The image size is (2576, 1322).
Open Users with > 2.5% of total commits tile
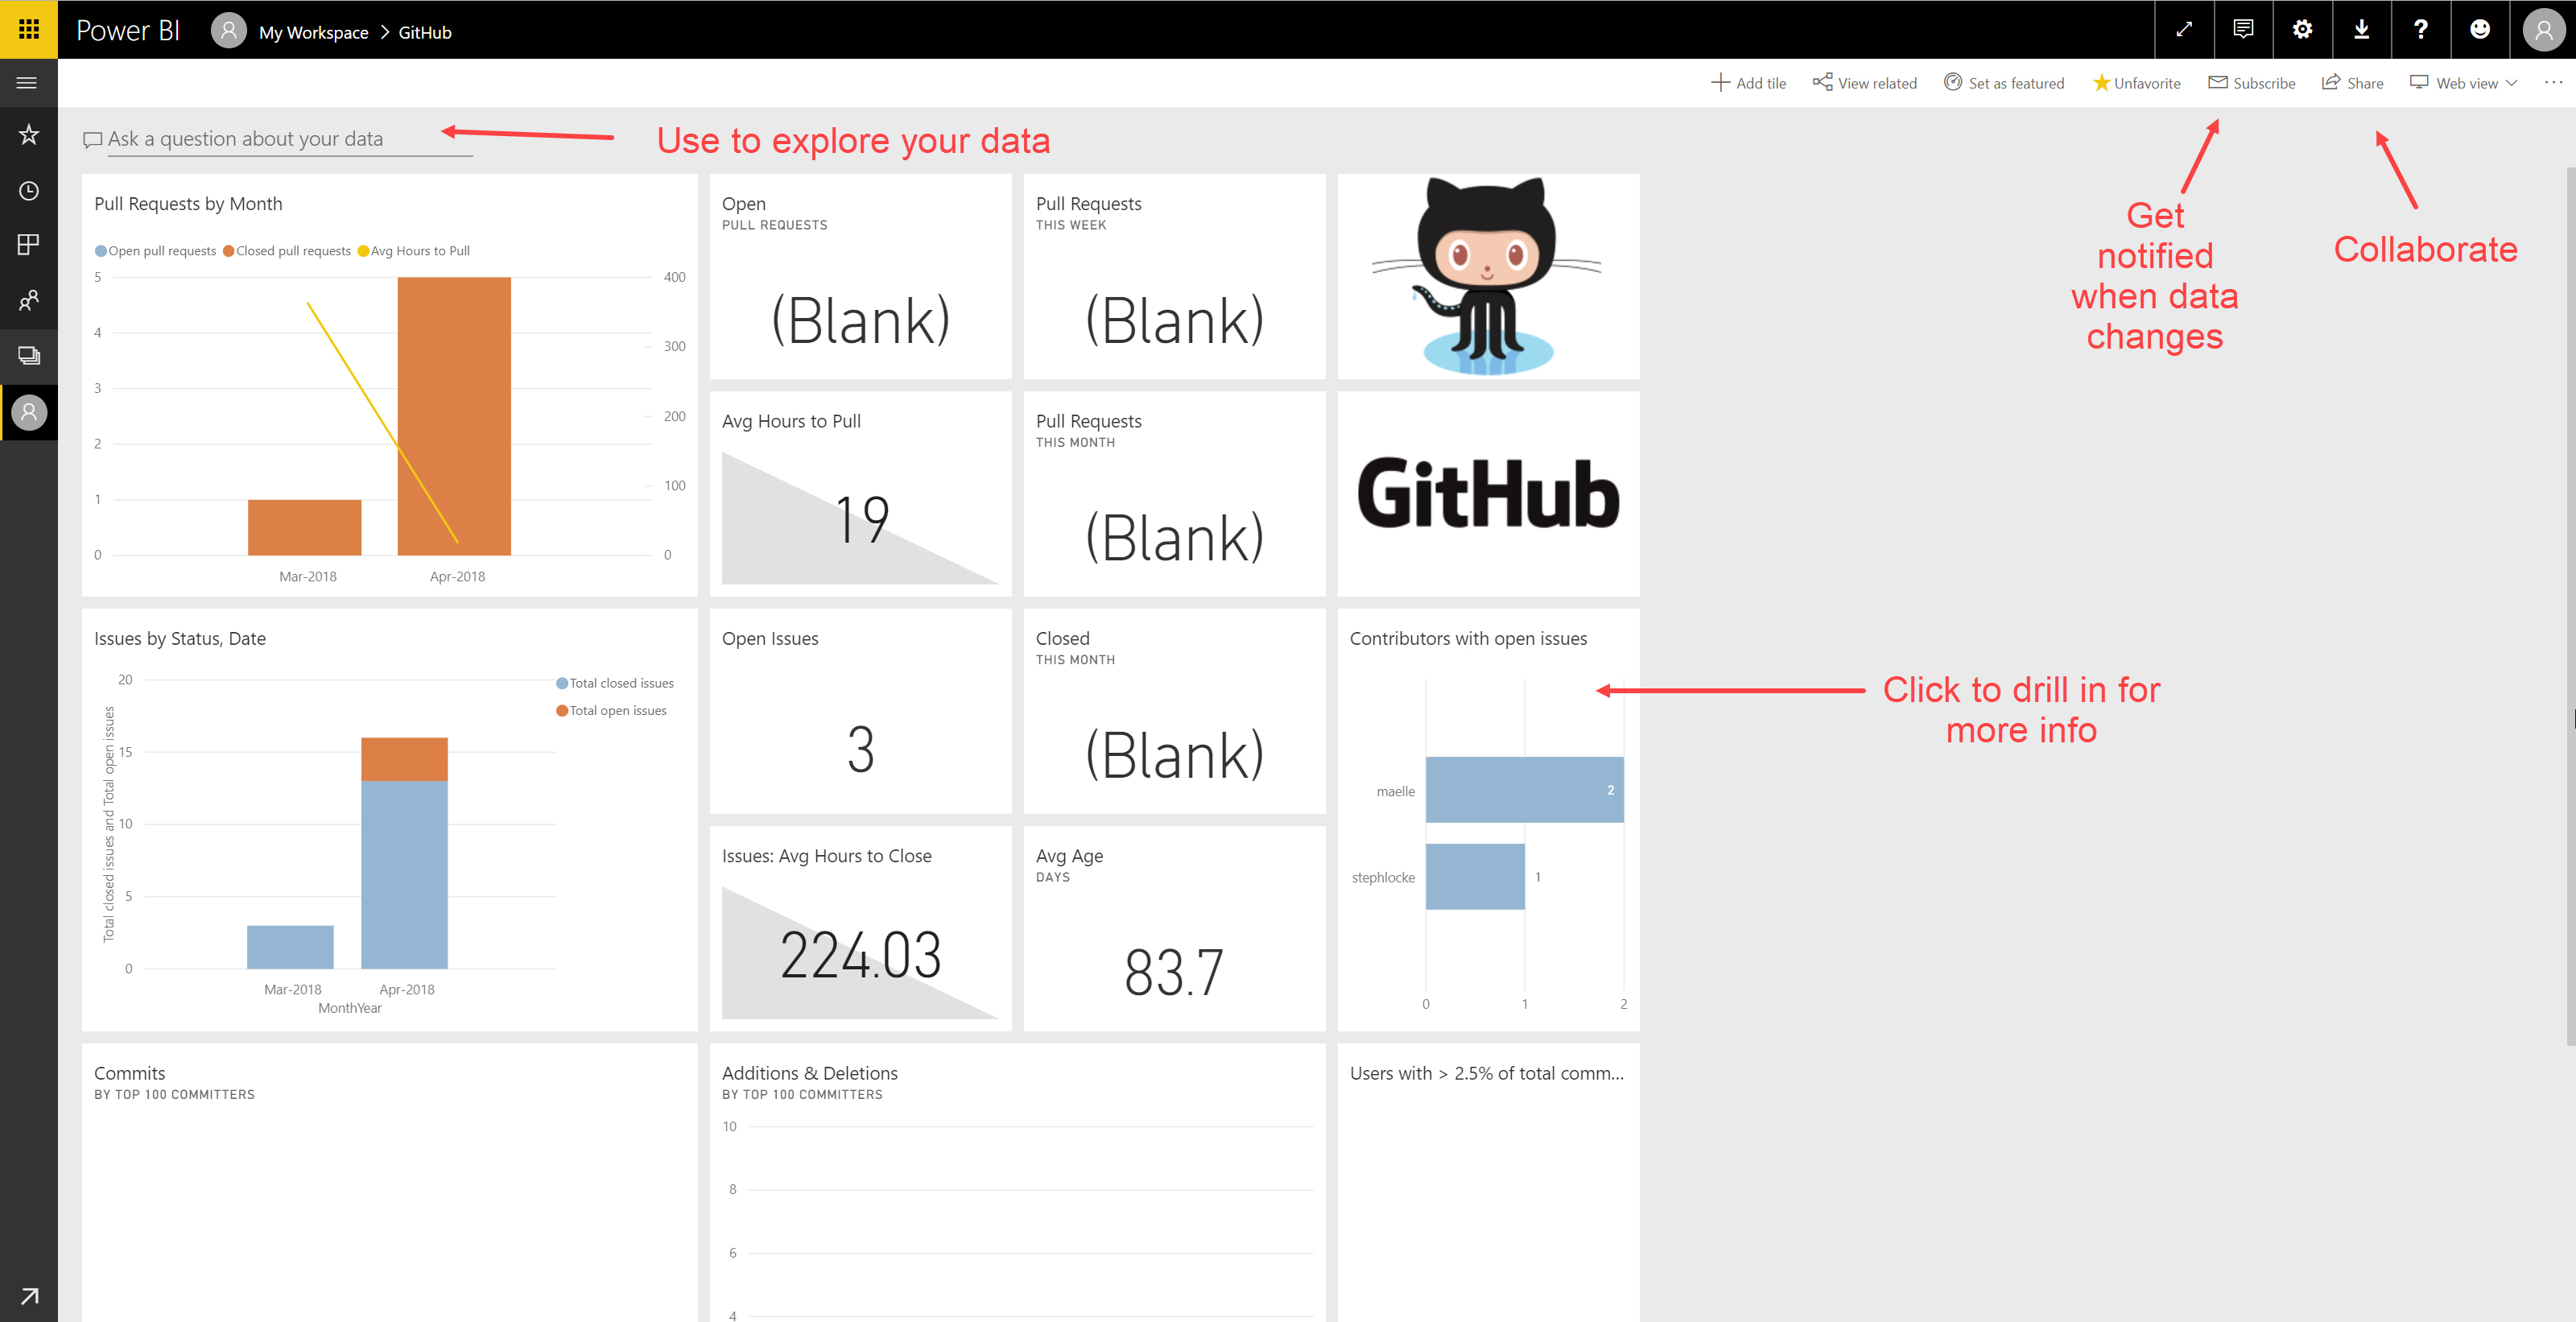(x=1488, y=1183)
